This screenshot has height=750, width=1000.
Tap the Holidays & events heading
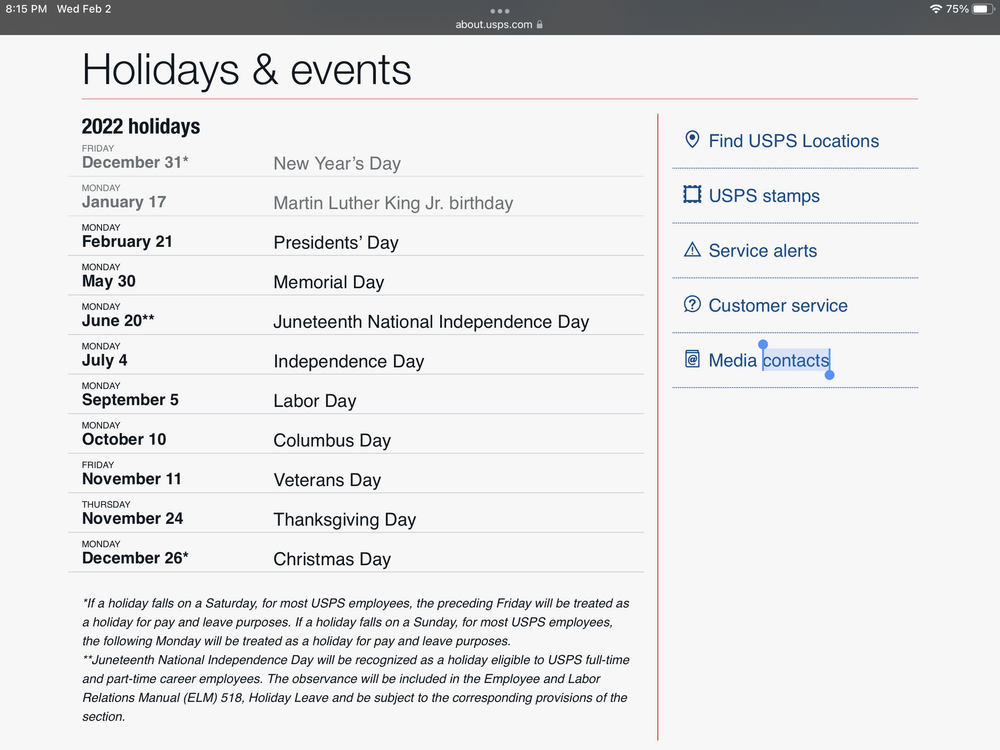[247, 70]
